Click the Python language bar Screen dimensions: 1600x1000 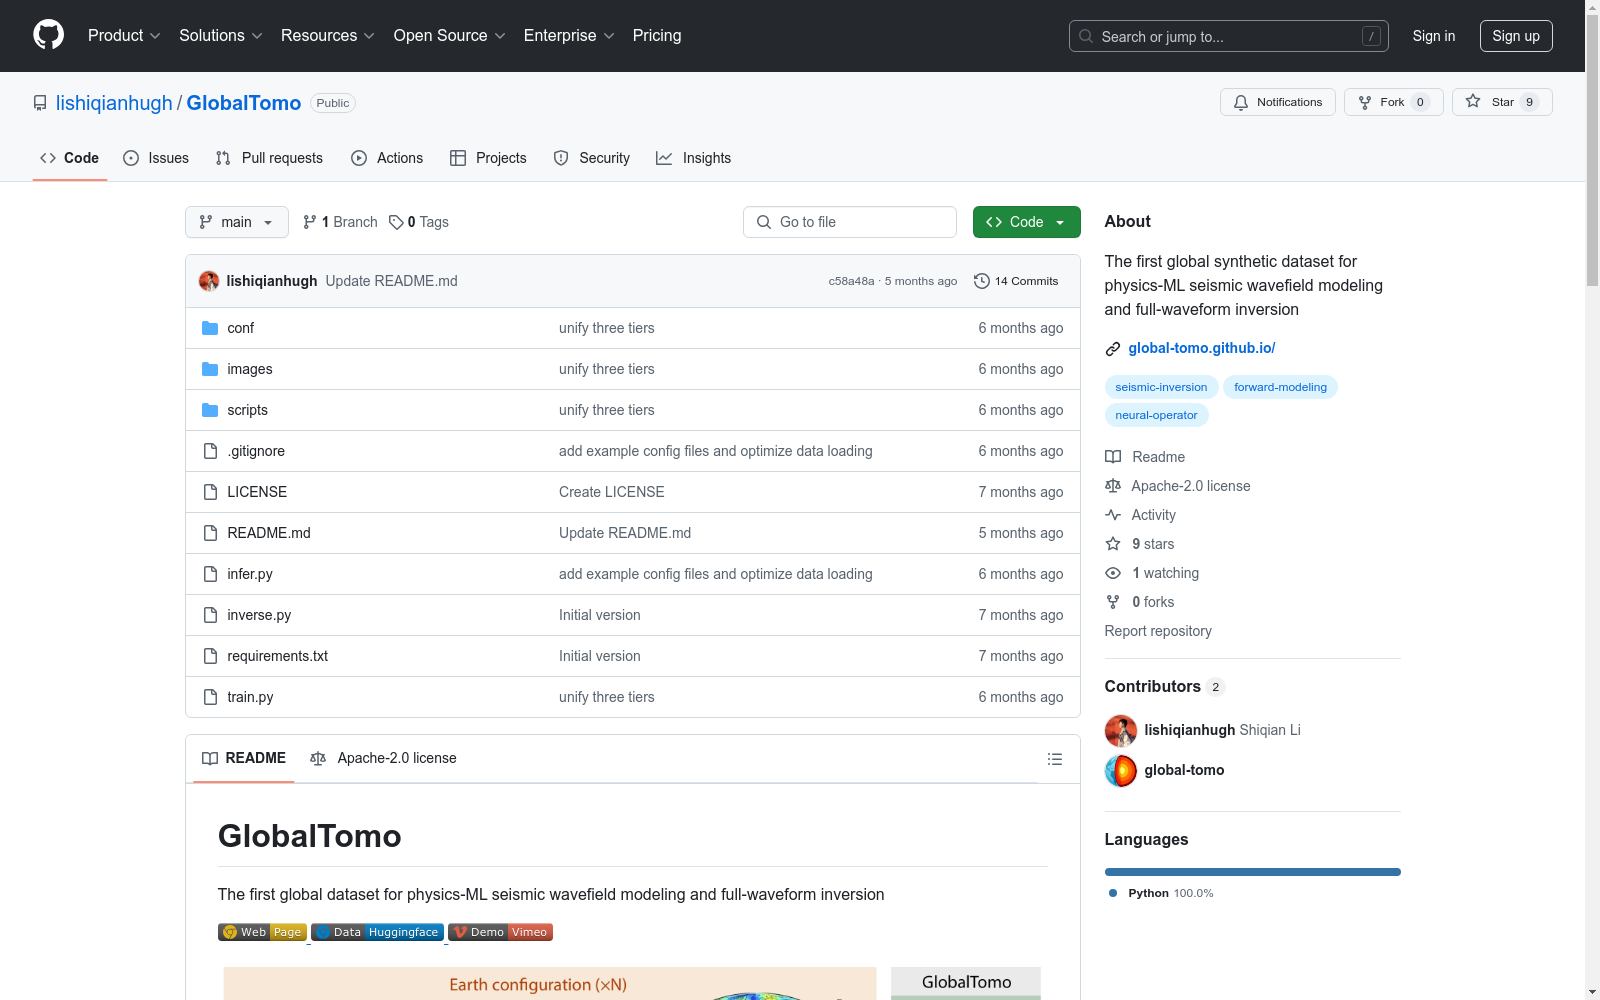pyautogui.click(x=1252, y=872)
